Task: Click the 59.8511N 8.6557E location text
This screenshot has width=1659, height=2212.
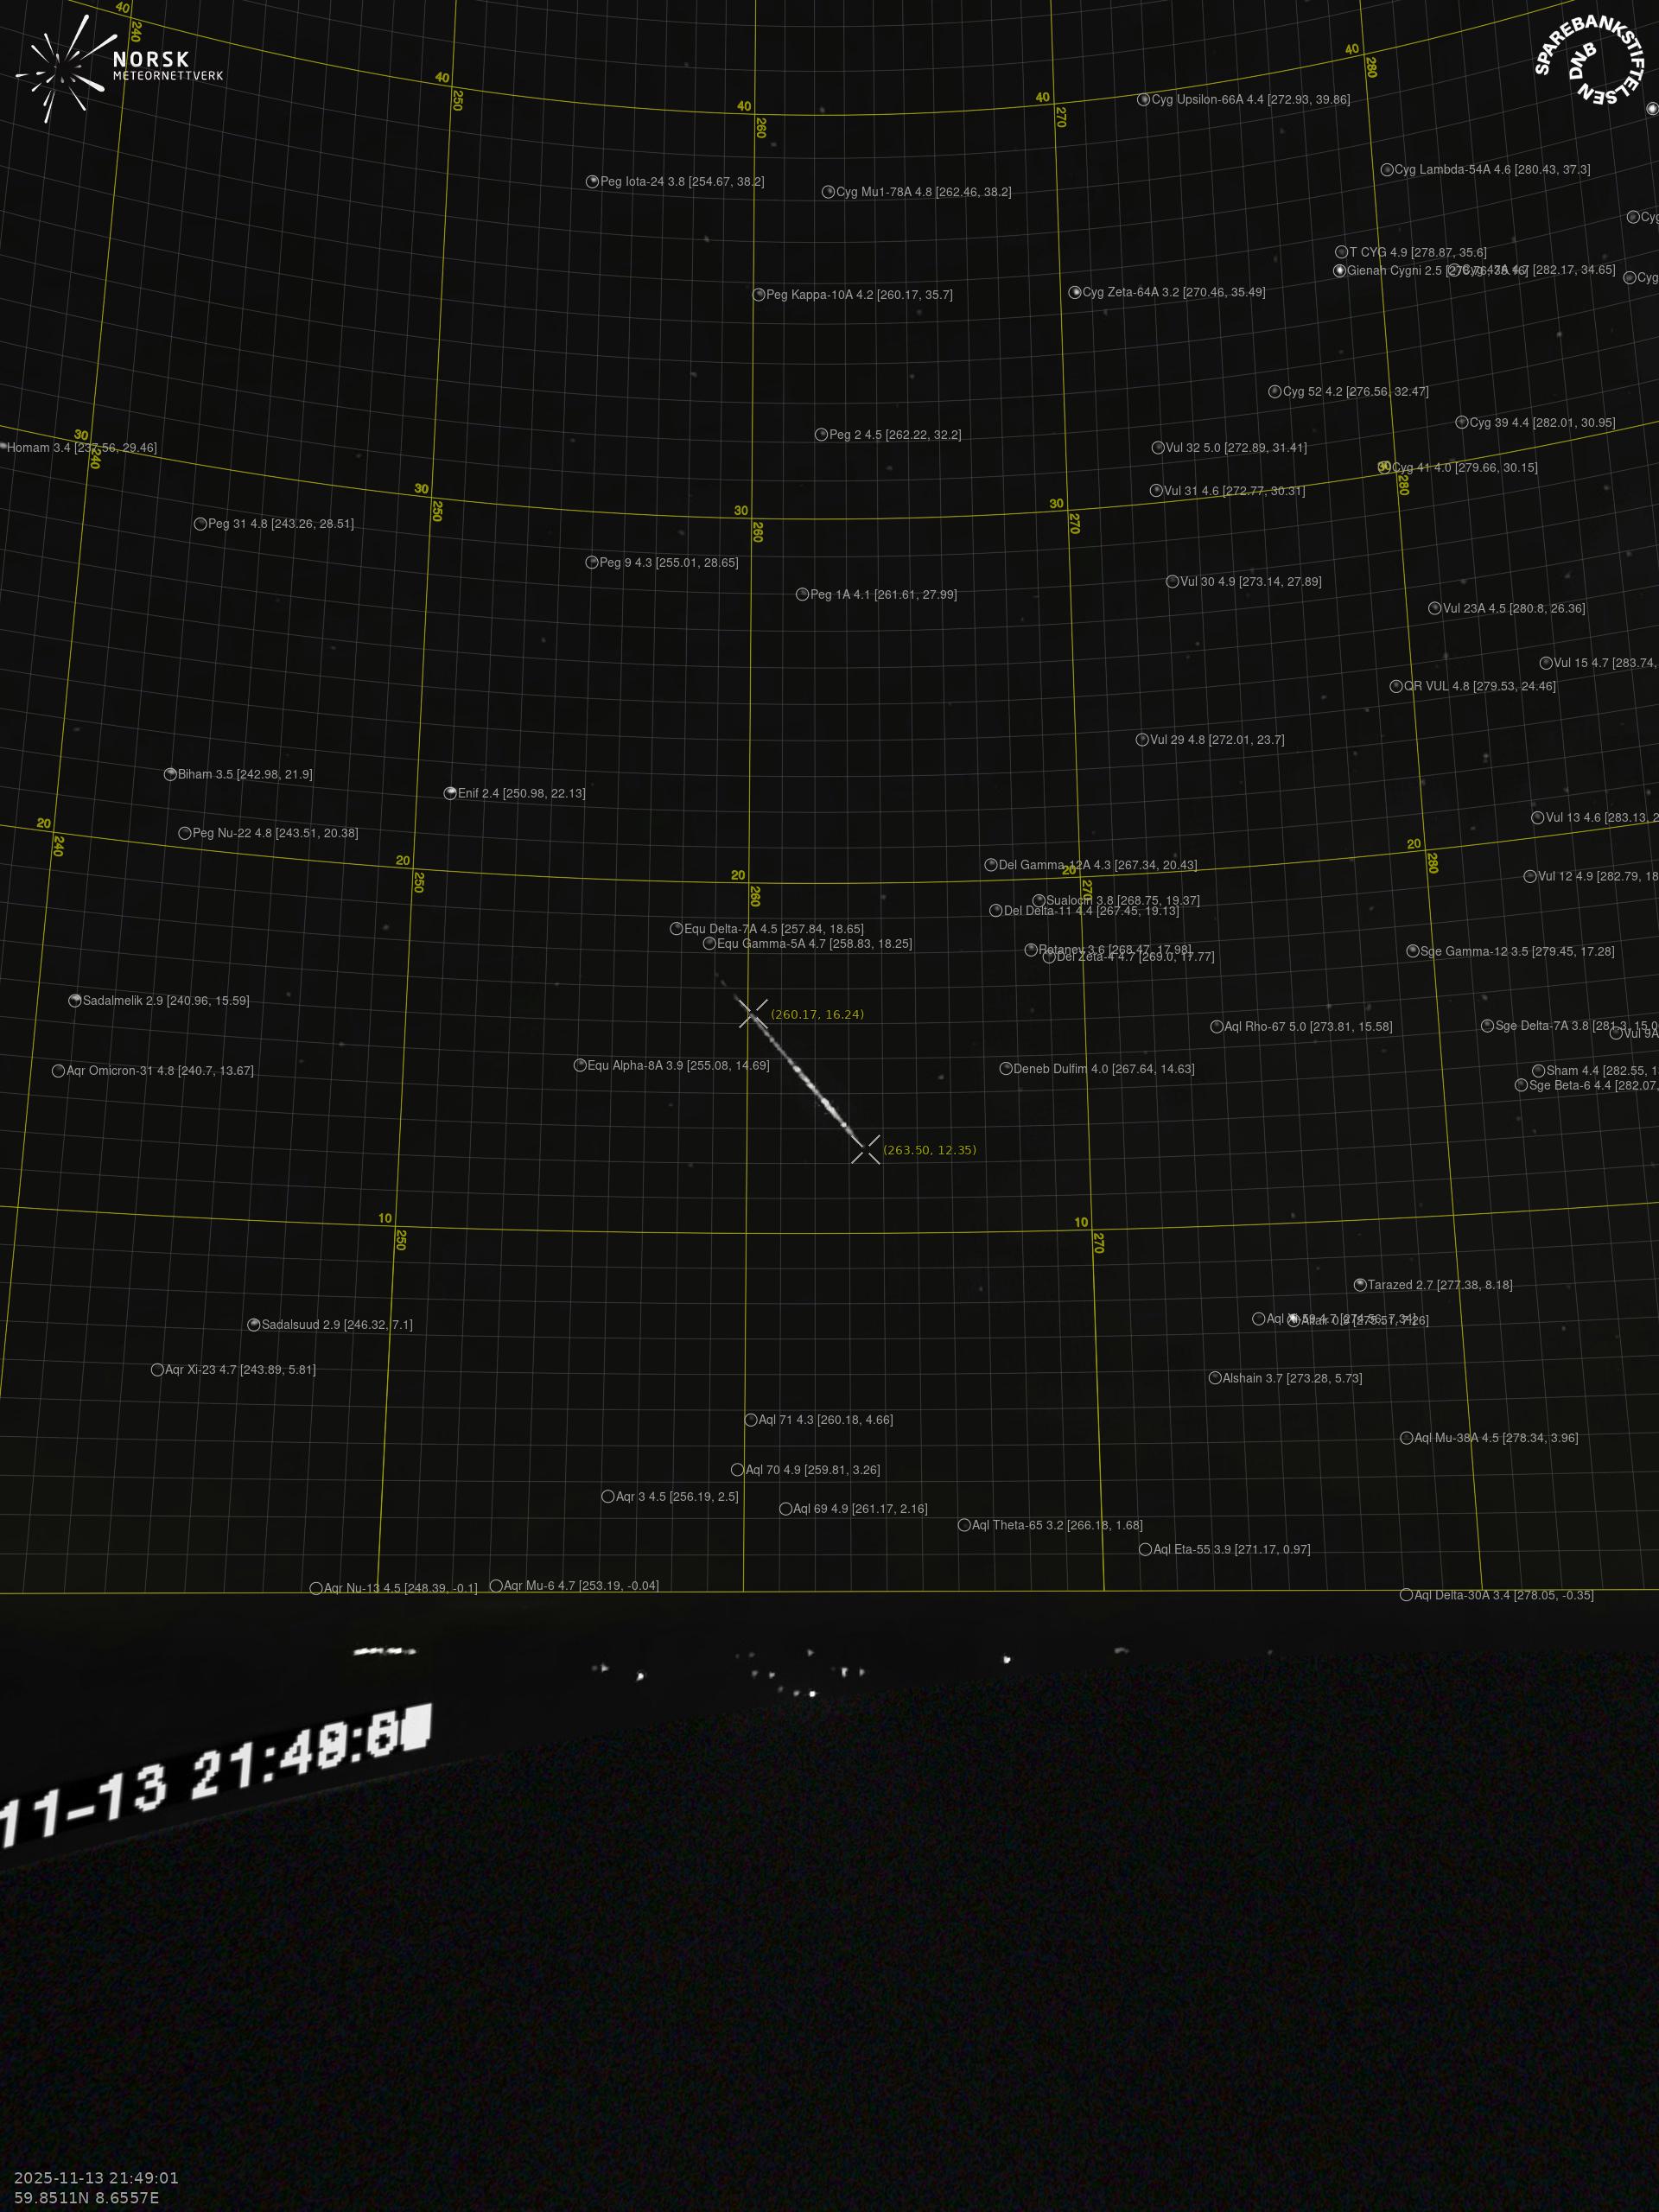Action: pyautogui.click(x=86, y=2198)
